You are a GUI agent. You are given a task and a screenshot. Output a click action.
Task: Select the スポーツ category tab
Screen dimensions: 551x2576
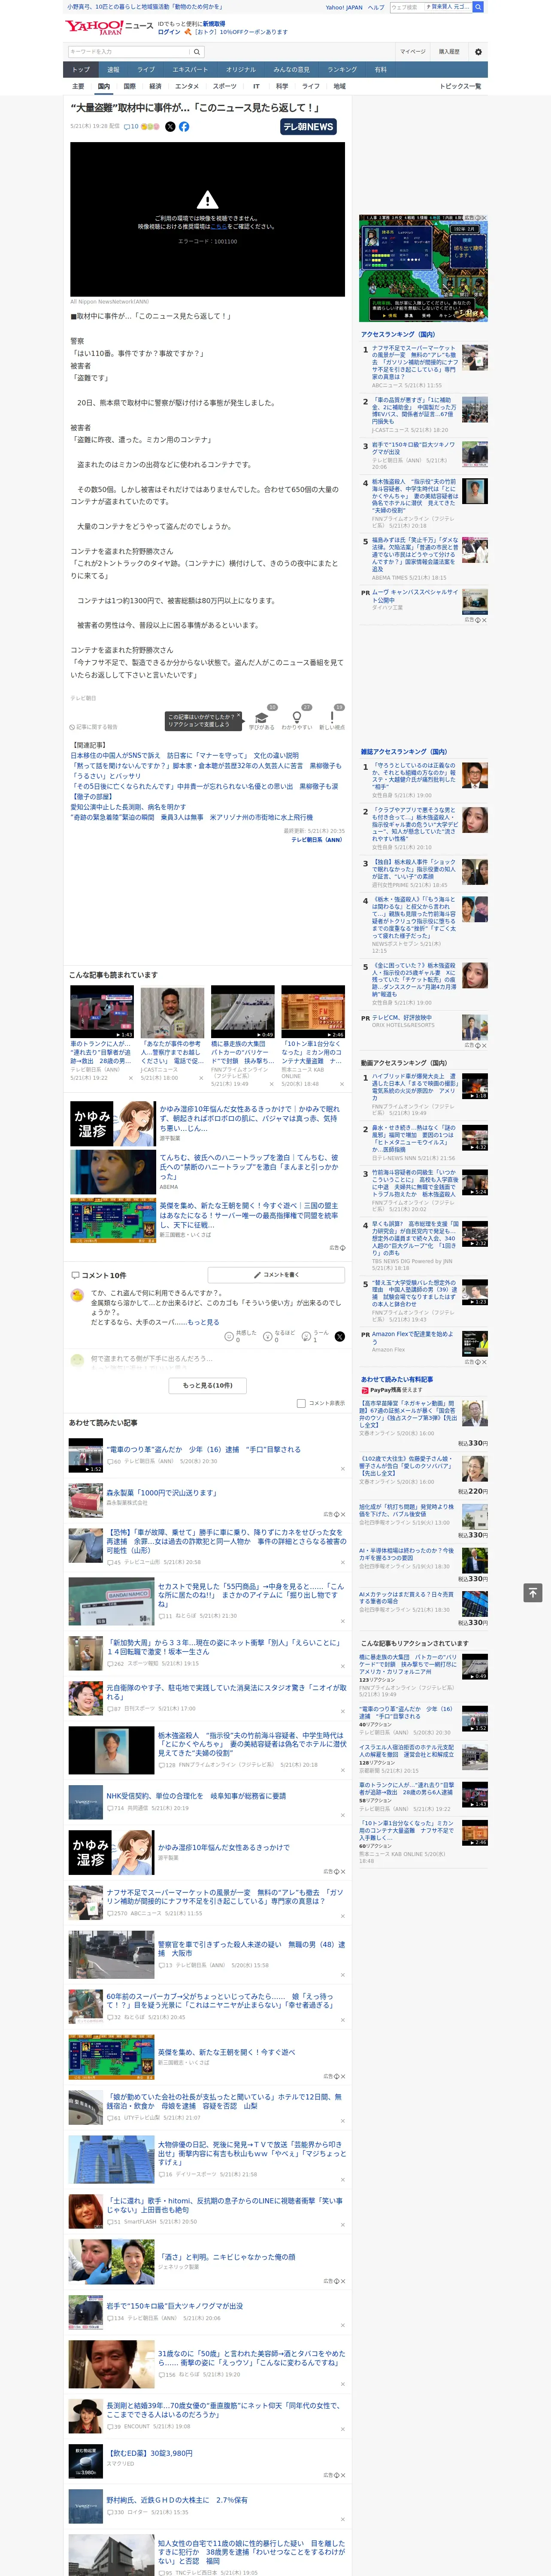[x=225, y=86]
